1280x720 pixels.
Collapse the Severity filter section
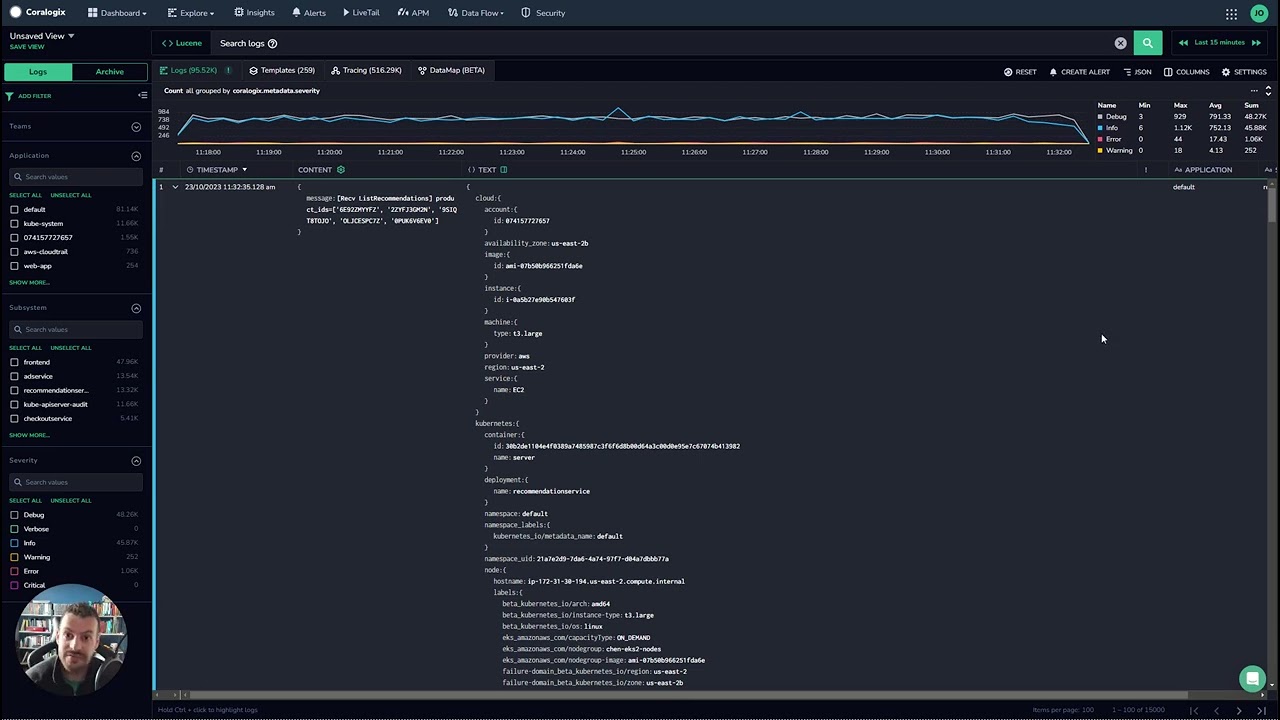click(x=136, y=461)
